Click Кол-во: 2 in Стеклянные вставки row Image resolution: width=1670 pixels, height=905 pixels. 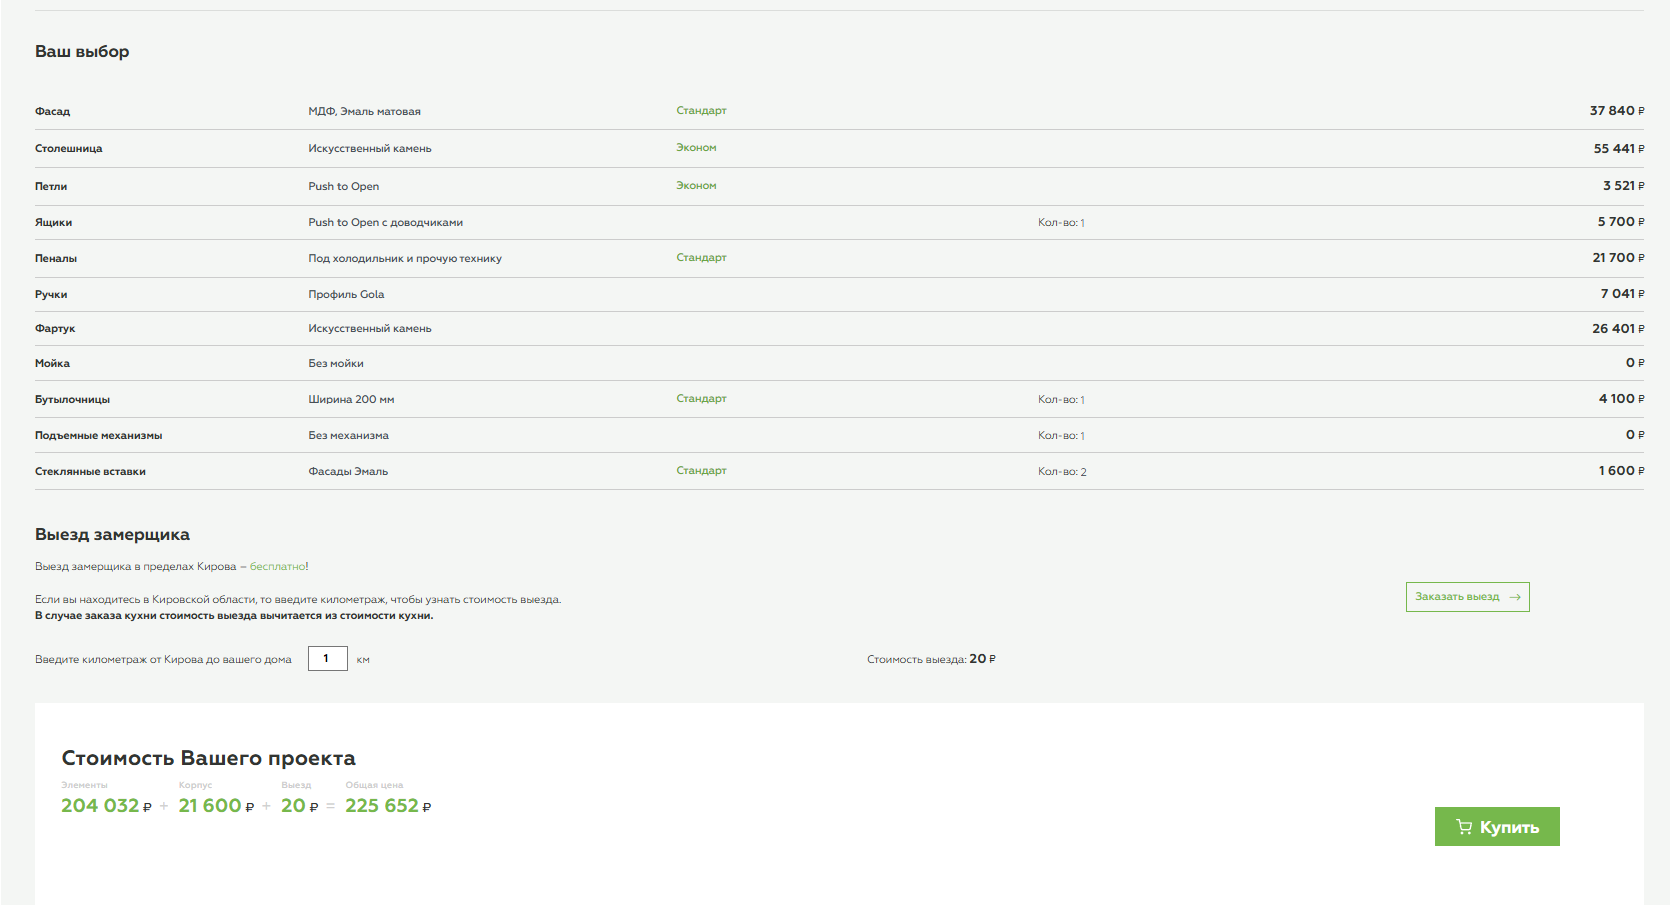1061,472
